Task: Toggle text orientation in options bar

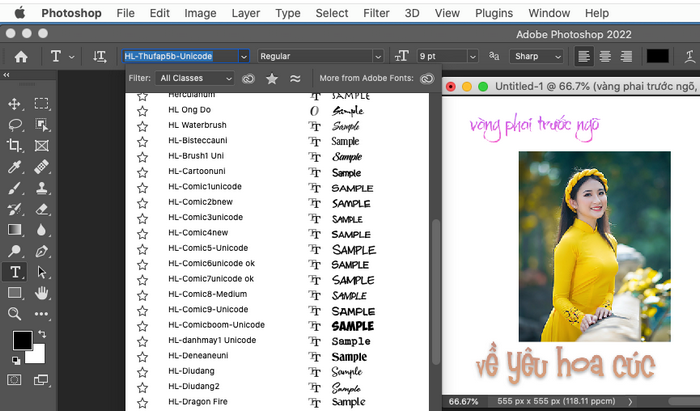Action: coord(99,56)
